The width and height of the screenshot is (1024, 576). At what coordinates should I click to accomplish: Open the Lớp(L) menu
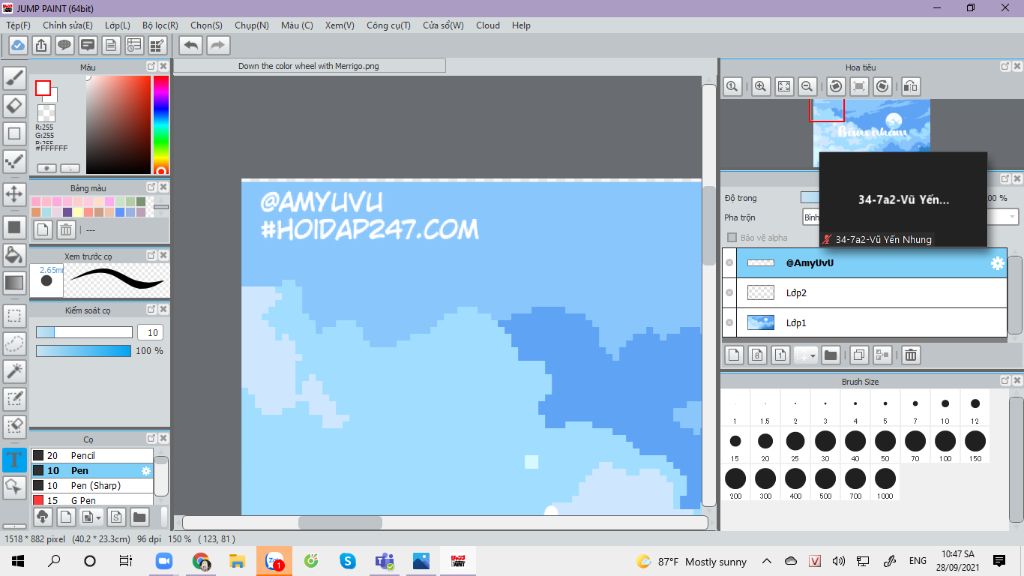click(118, 25)
